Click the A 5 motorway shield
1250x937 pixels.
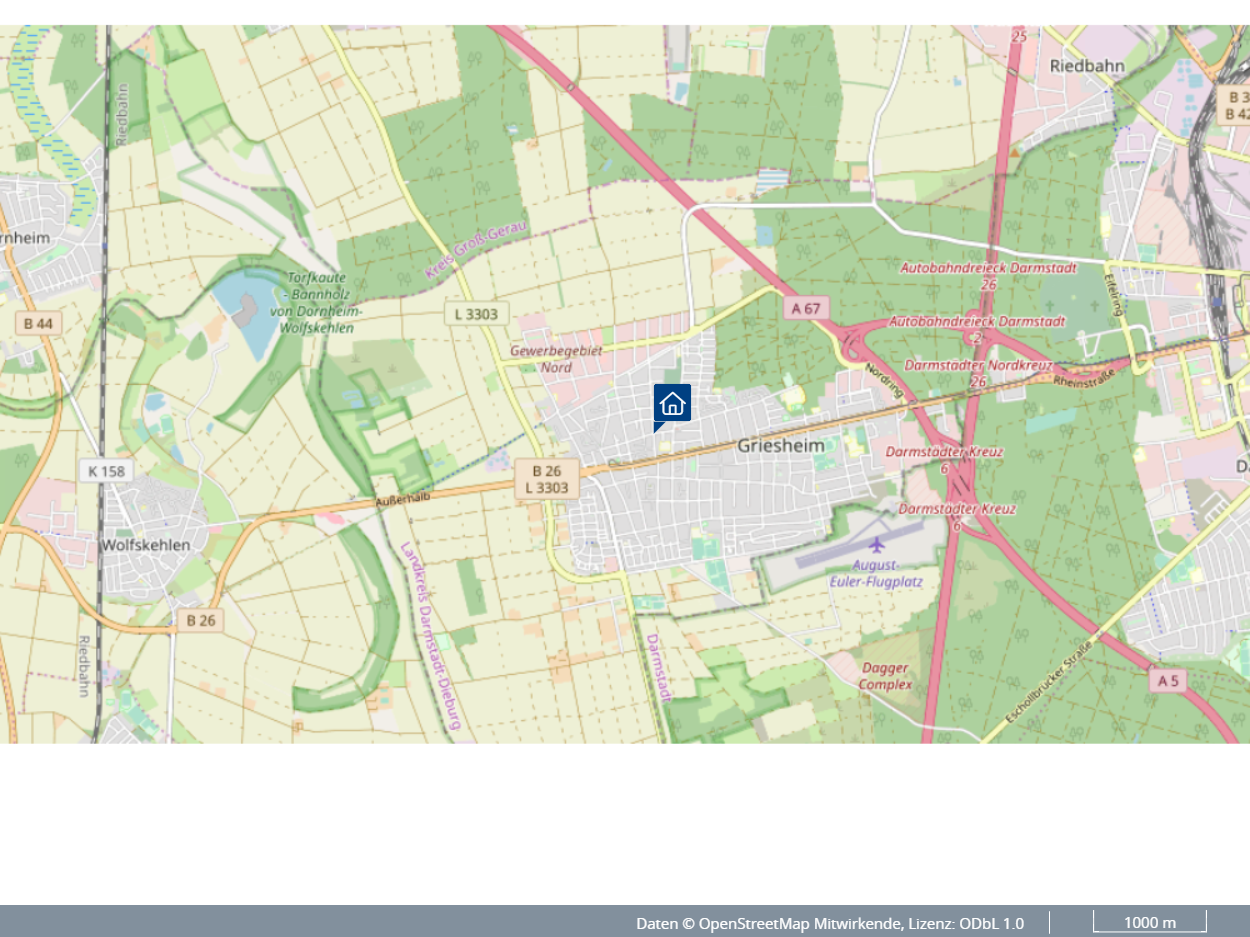pyautogui.click(x=1167, y=681)
